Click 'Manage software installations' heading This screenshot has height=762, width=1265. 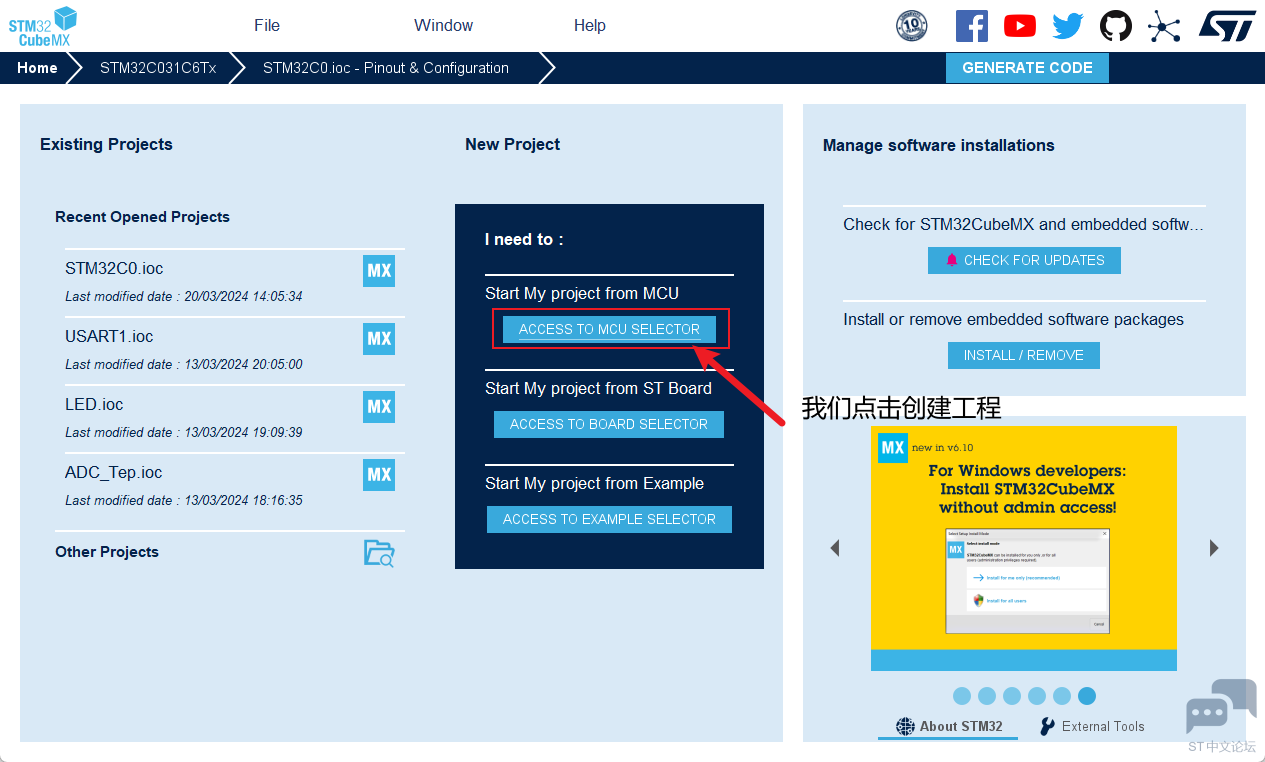click(938, 146)
